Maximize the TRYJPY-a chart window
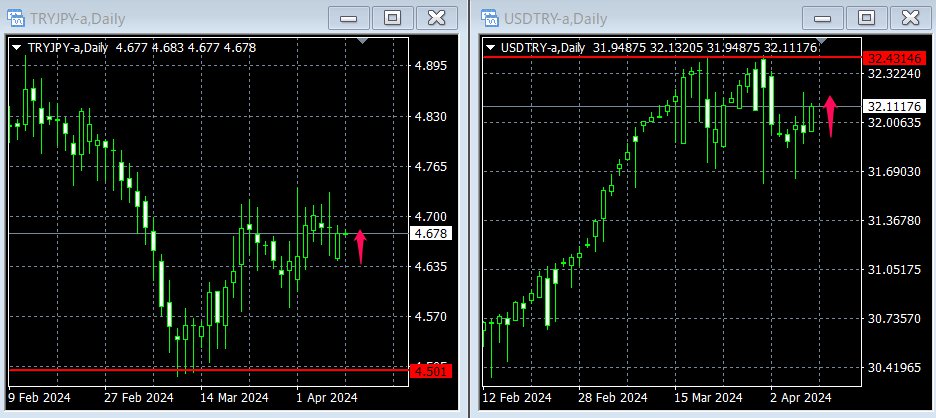Viewport: 936px width, 418px height. pos(392,18)
